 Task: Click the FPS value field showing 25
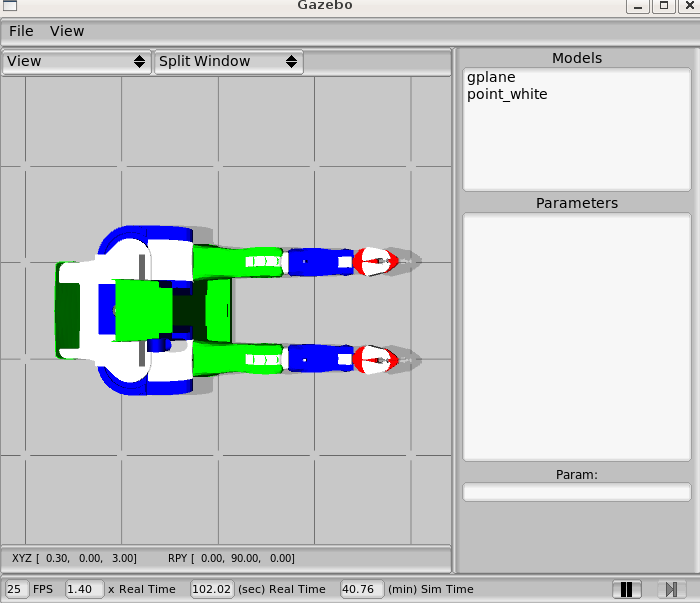[17, 589]
